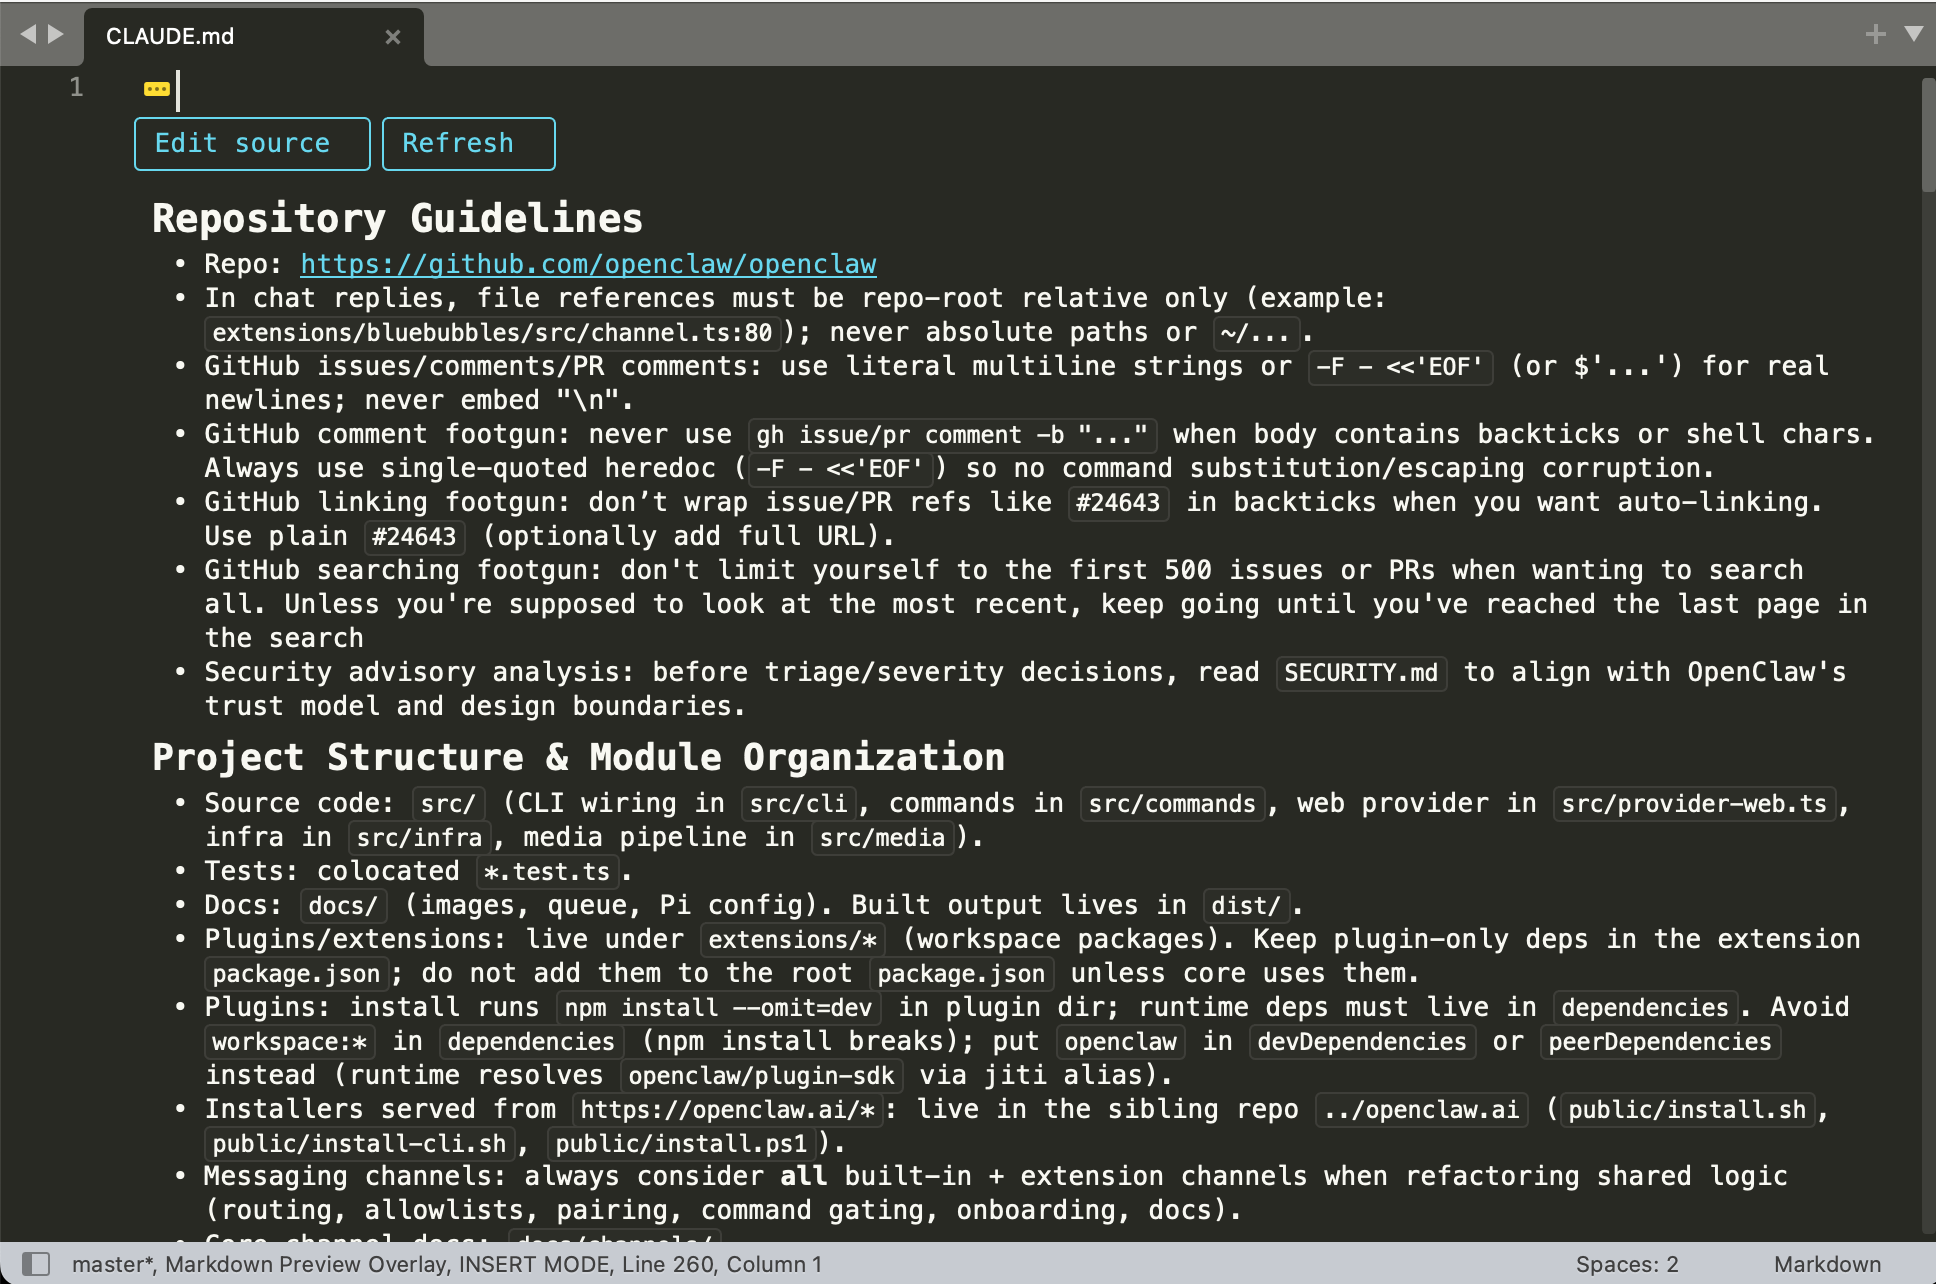Click the public/install.sh inline code

click(1687, 1110)
